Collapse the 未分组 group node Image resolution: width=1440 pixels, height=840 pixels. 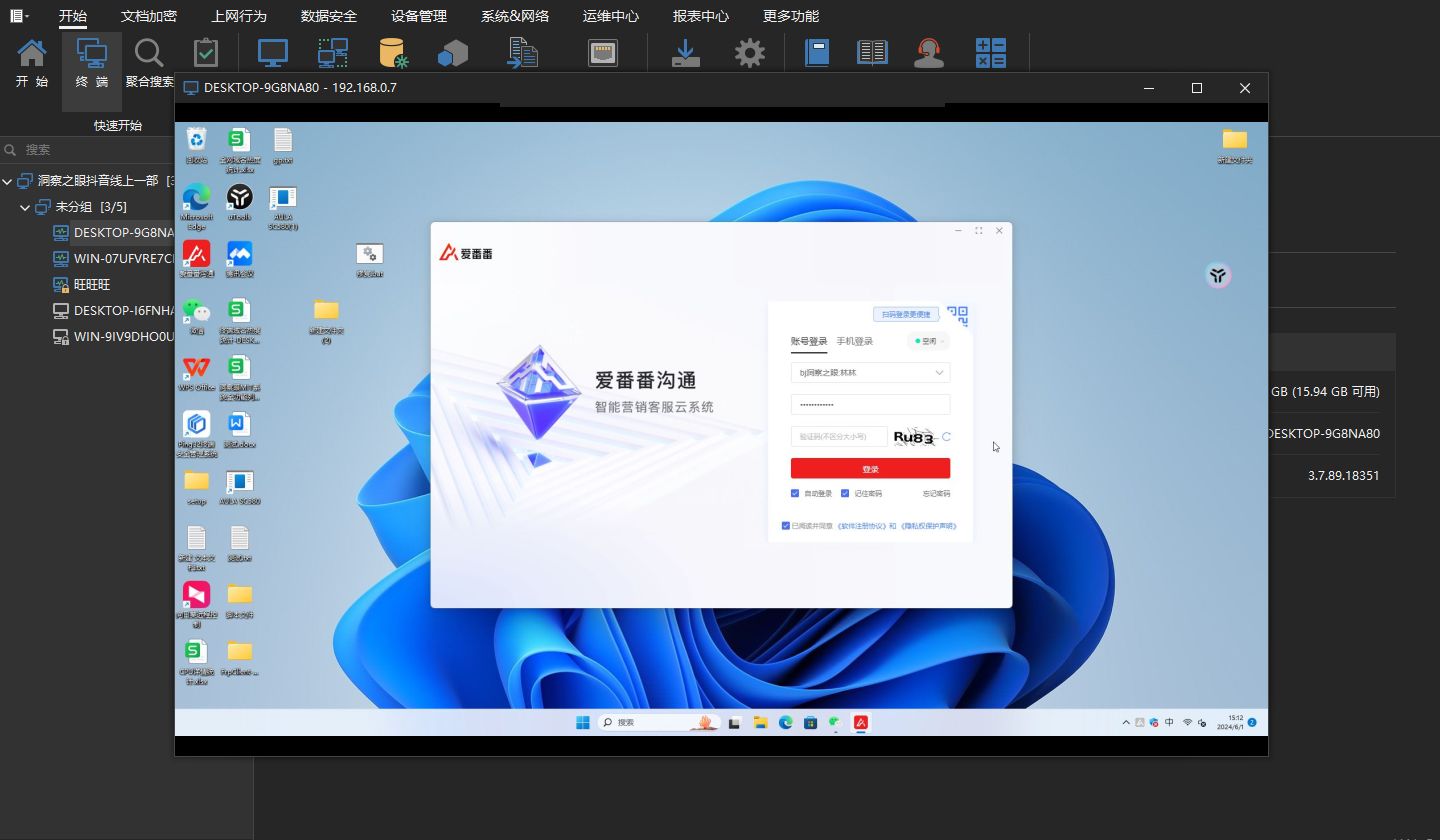point(25,207)
